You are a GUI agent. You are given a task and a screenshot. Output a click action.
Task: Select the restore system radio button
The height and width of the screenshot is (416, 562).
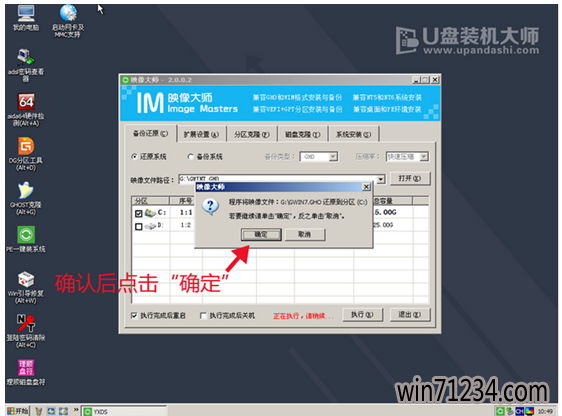click(135, 157)
